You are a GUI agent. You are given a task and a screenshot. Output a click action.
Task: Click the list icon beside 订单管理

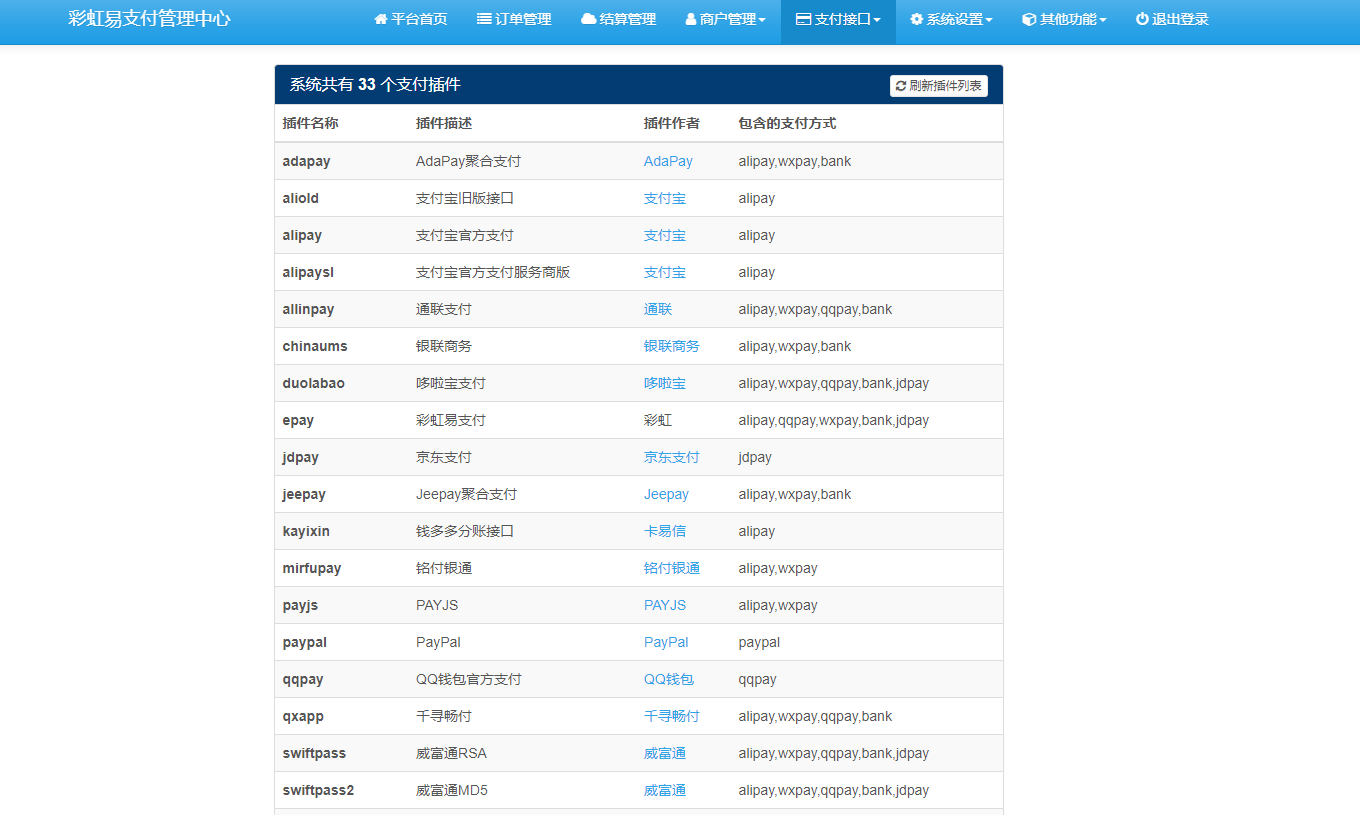(x=484, y=19)
